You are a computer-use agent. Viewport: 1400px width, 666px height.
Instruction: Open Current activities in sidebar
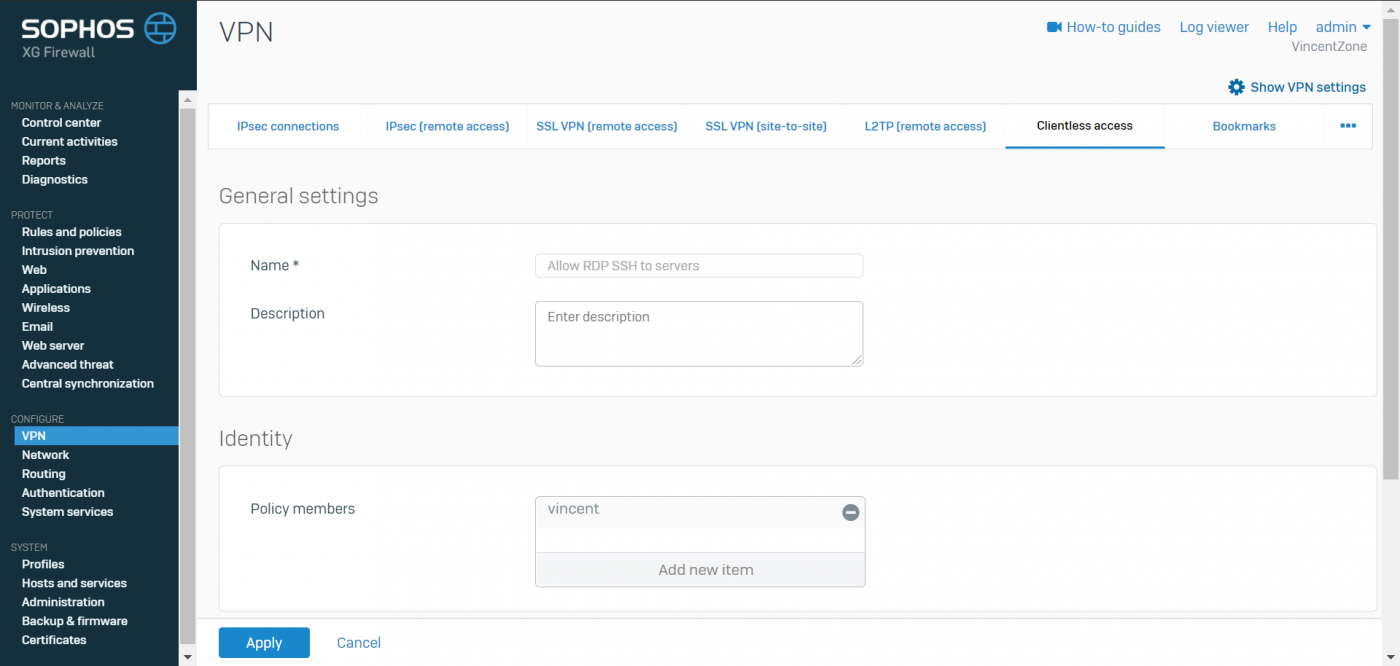pos(70,142)
